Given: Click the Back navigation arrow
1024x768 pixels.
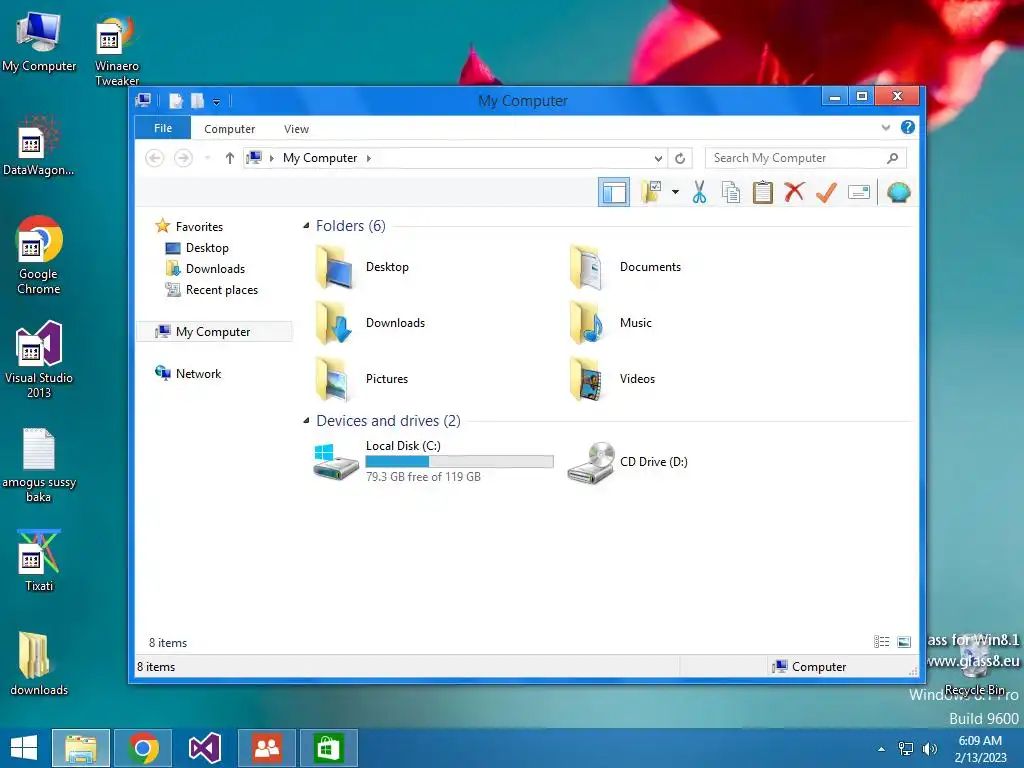Looking at the screenshot, I should click(154, 158).
